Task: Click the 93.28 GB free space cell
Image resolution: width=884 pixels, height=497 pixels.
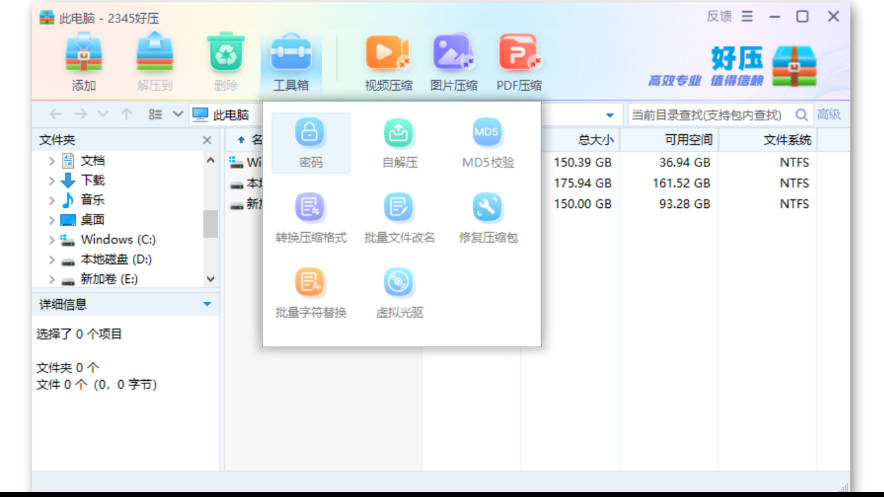Action: point(684,204)
